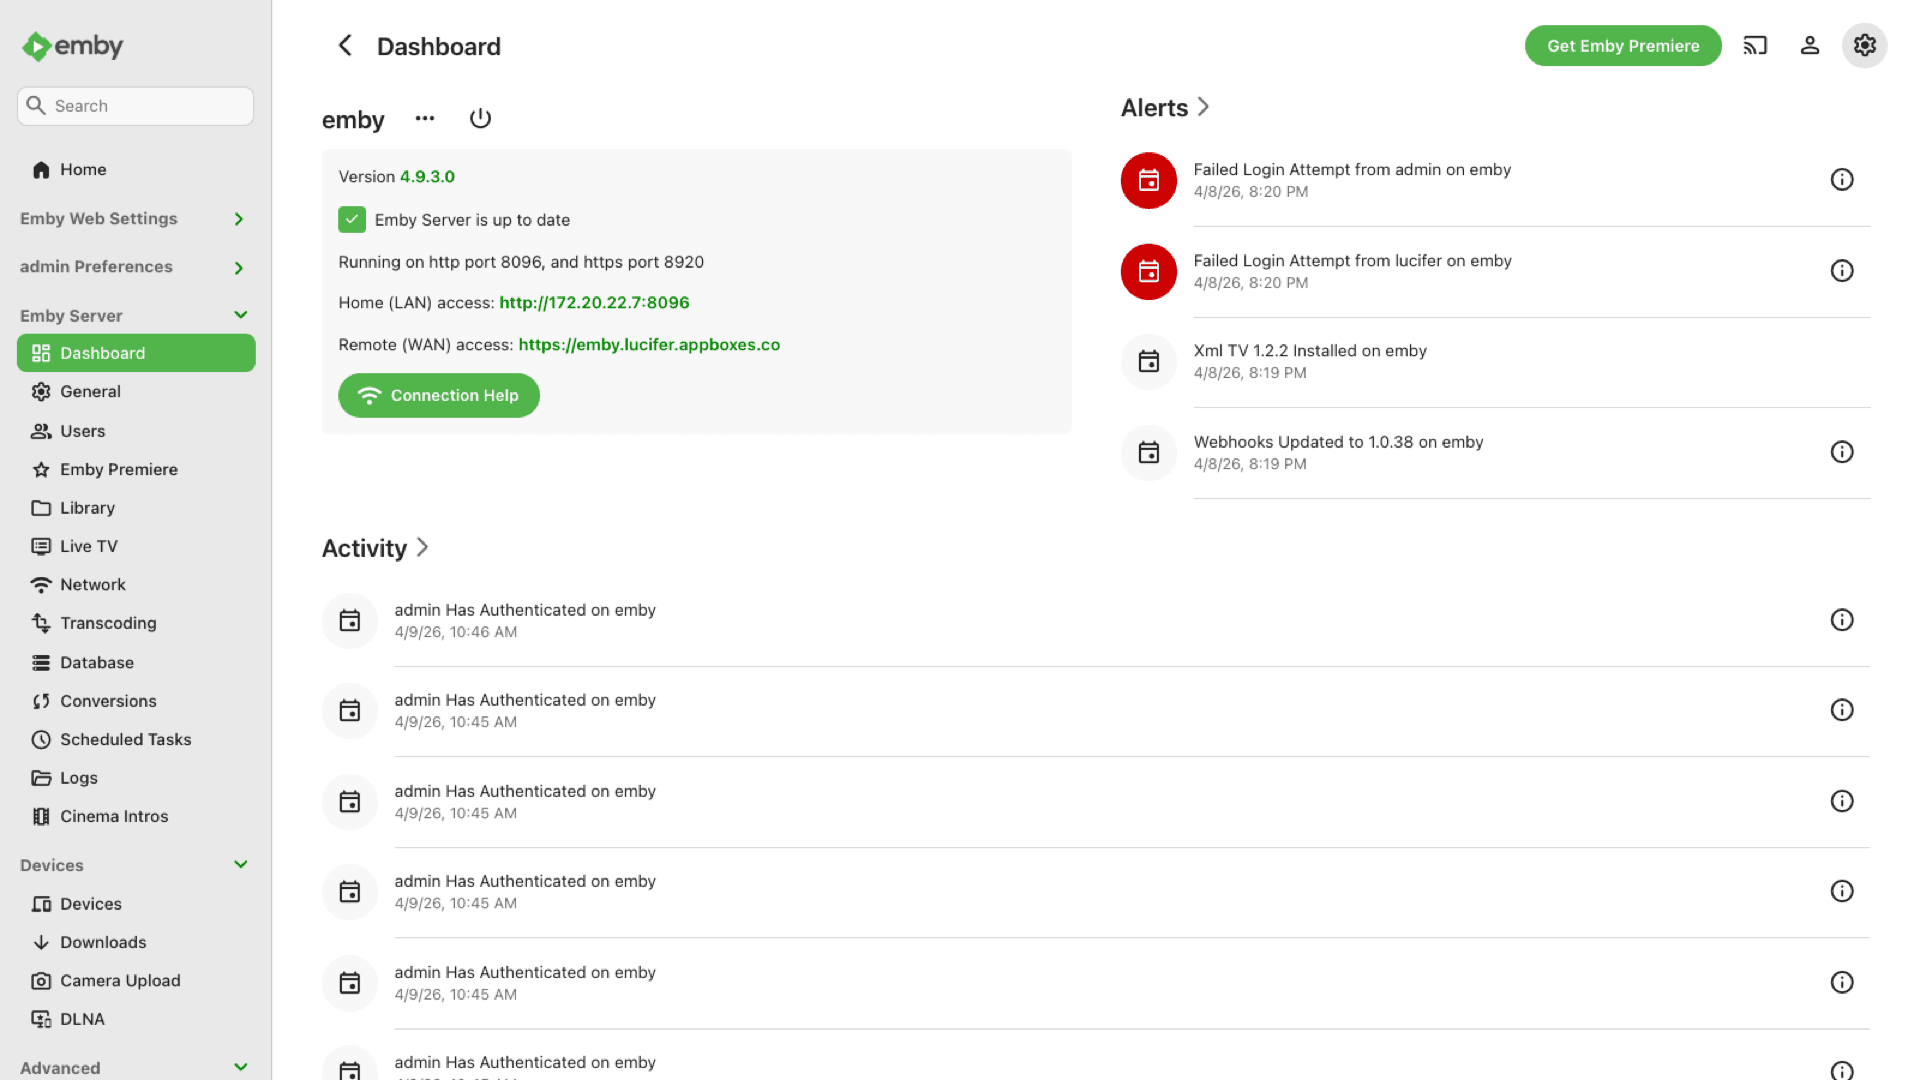Open remote WAN access link
This screenshot has height=1080, width=1920.
(649, 345)
